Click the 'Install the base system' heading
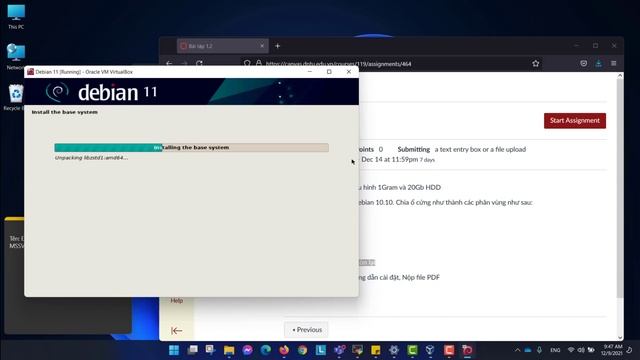The height and width of the screenshot is (360, 640). (x=64, y=112)
